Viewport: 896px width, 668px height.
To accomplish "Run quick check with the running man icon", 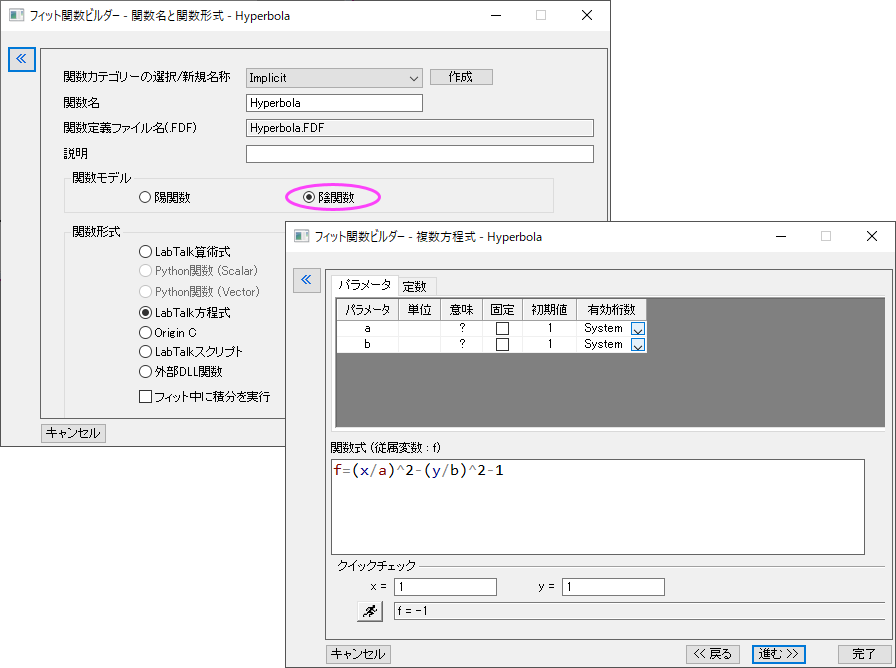I will (370, 611).
